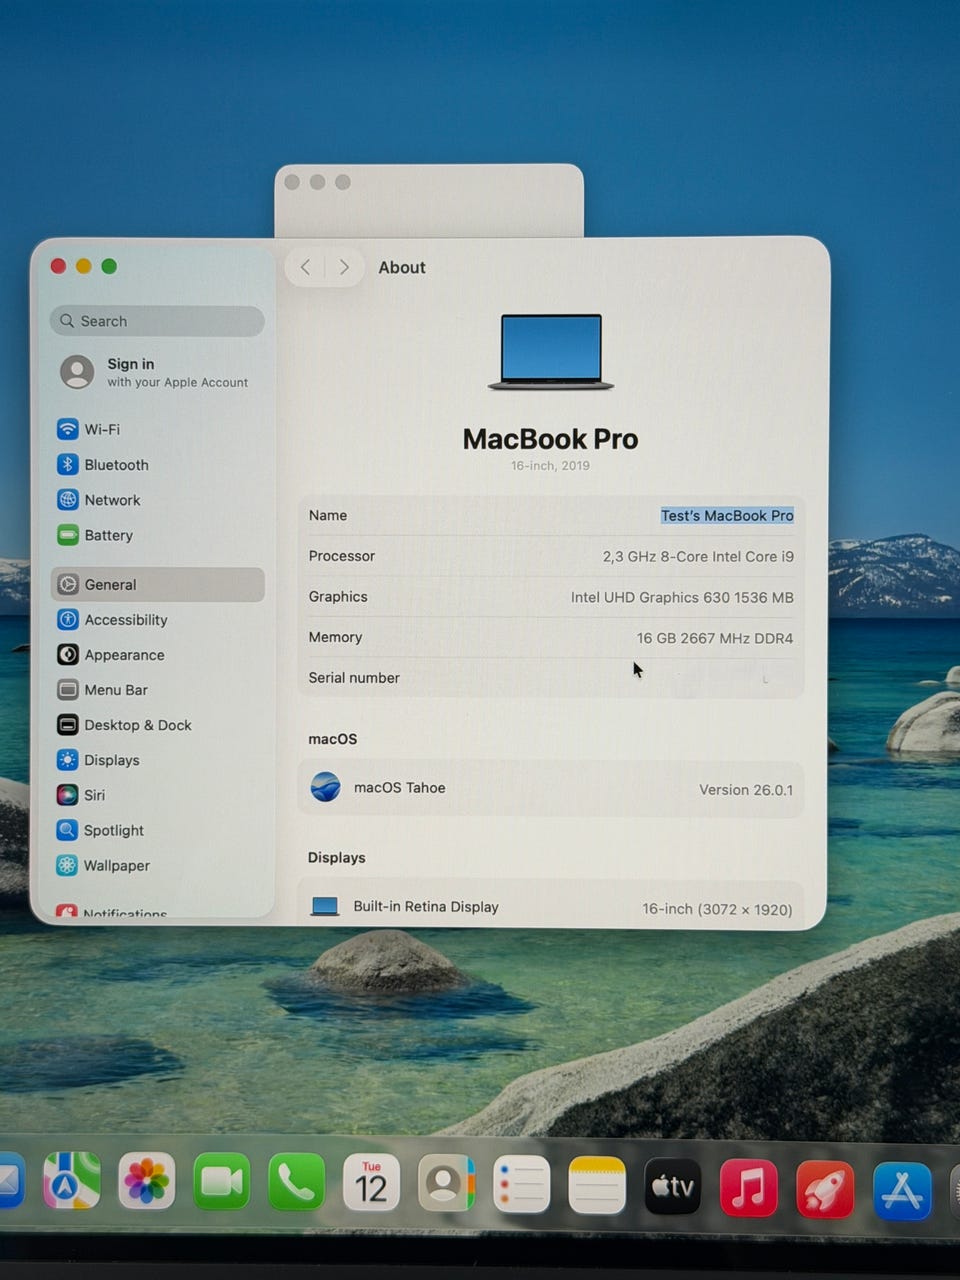Click the Graphics value Intel UHD Graphics 630
960x1280 pixels.
tap(682, 597)
